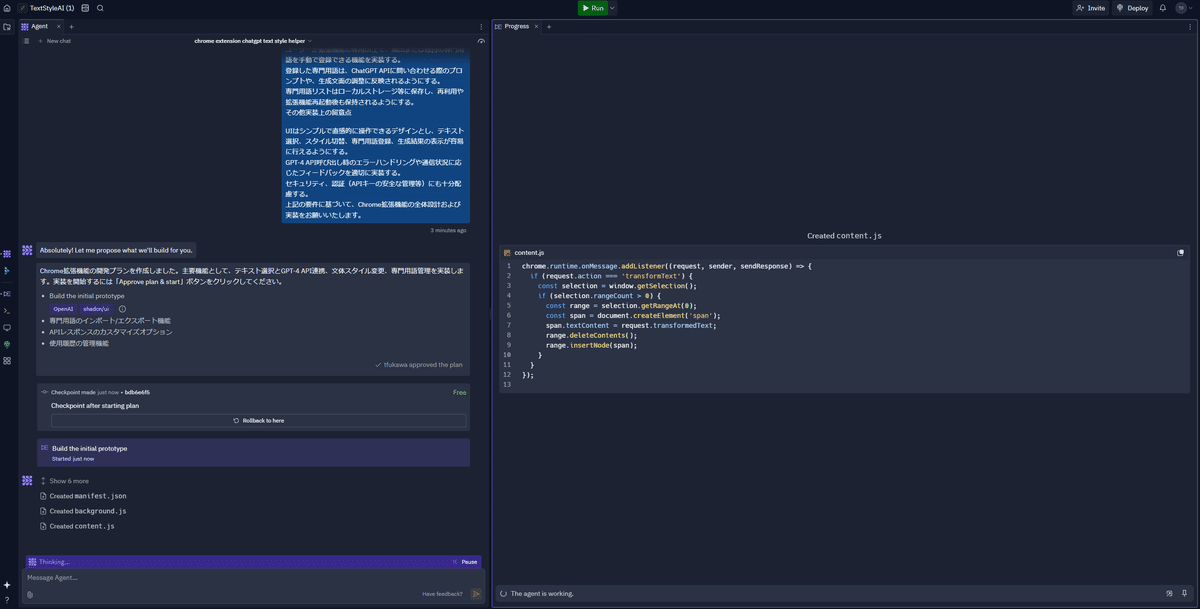Click the info icon next to shadcn/ui
The width and height of the screenshot is (1200, 609).
point(122,309)
